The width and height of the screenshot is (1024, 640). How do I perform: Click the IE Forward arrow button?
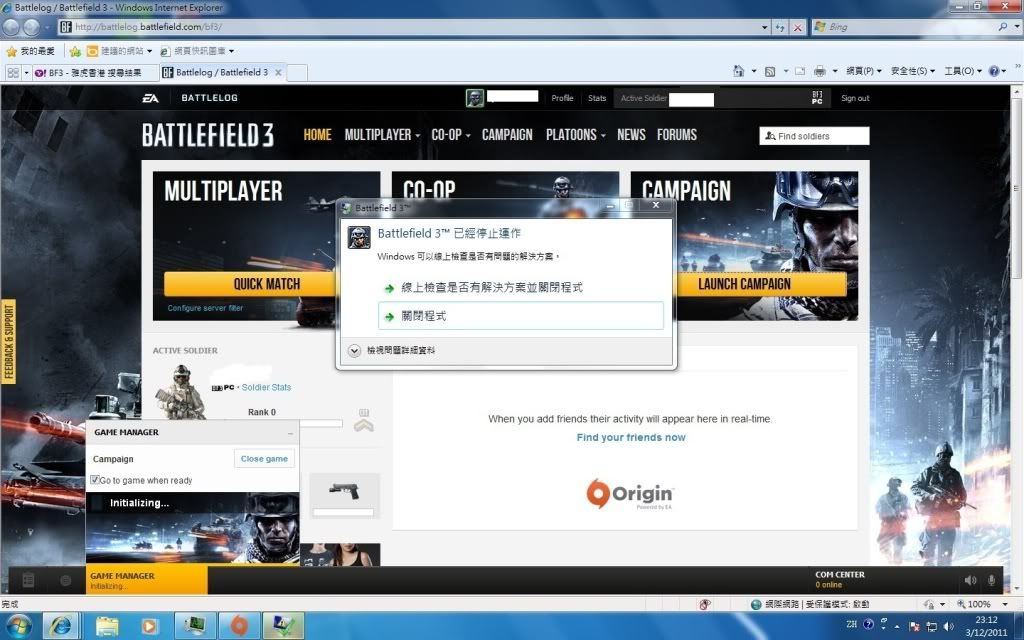pos(31,27)
